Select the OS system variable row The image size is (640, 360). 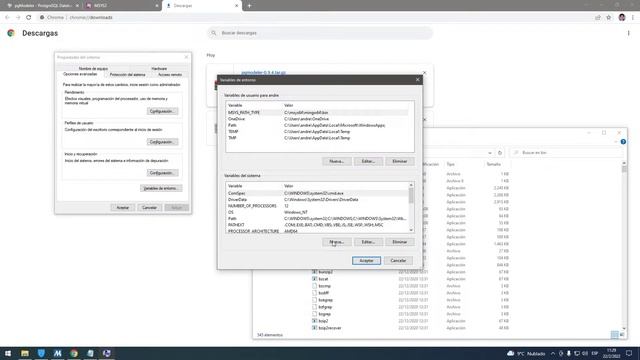(317, 212)
